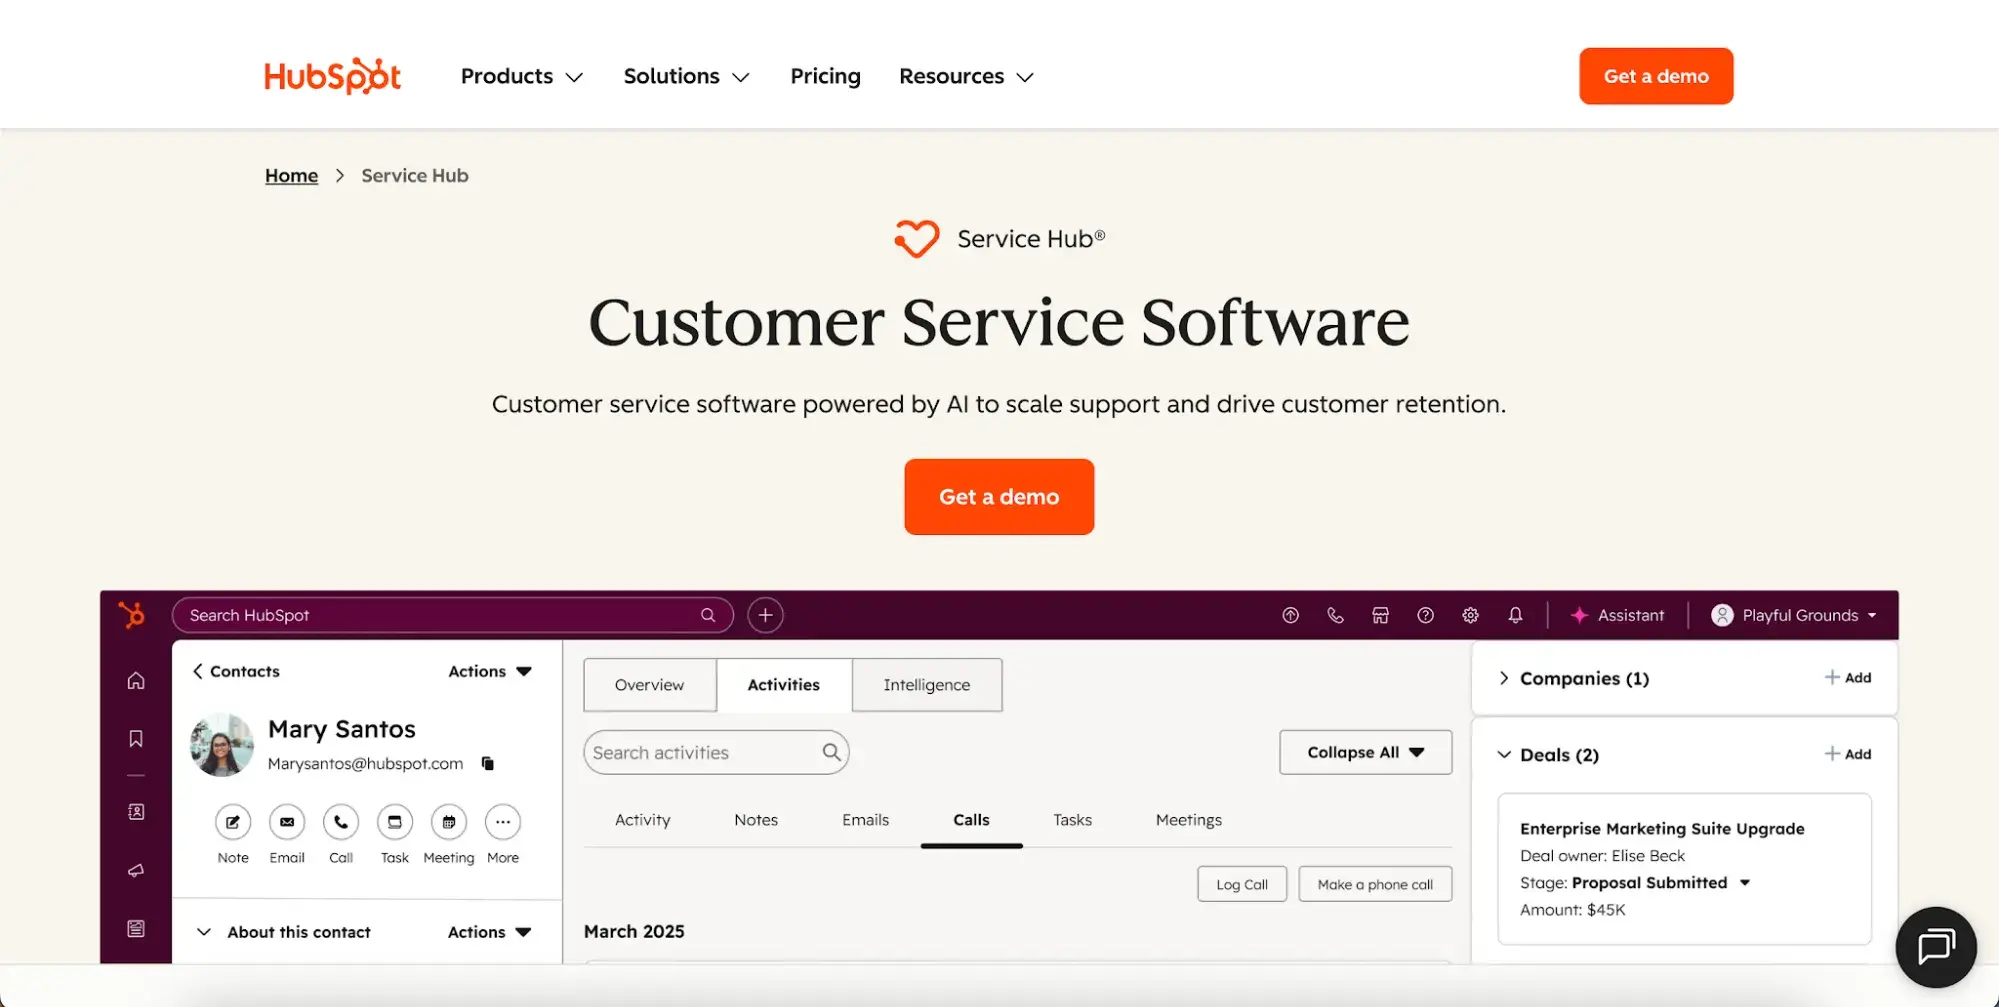1999x1008 pixels.
Task: Click the Note icon under Mary Santos
Action: (x=233, y=822)
